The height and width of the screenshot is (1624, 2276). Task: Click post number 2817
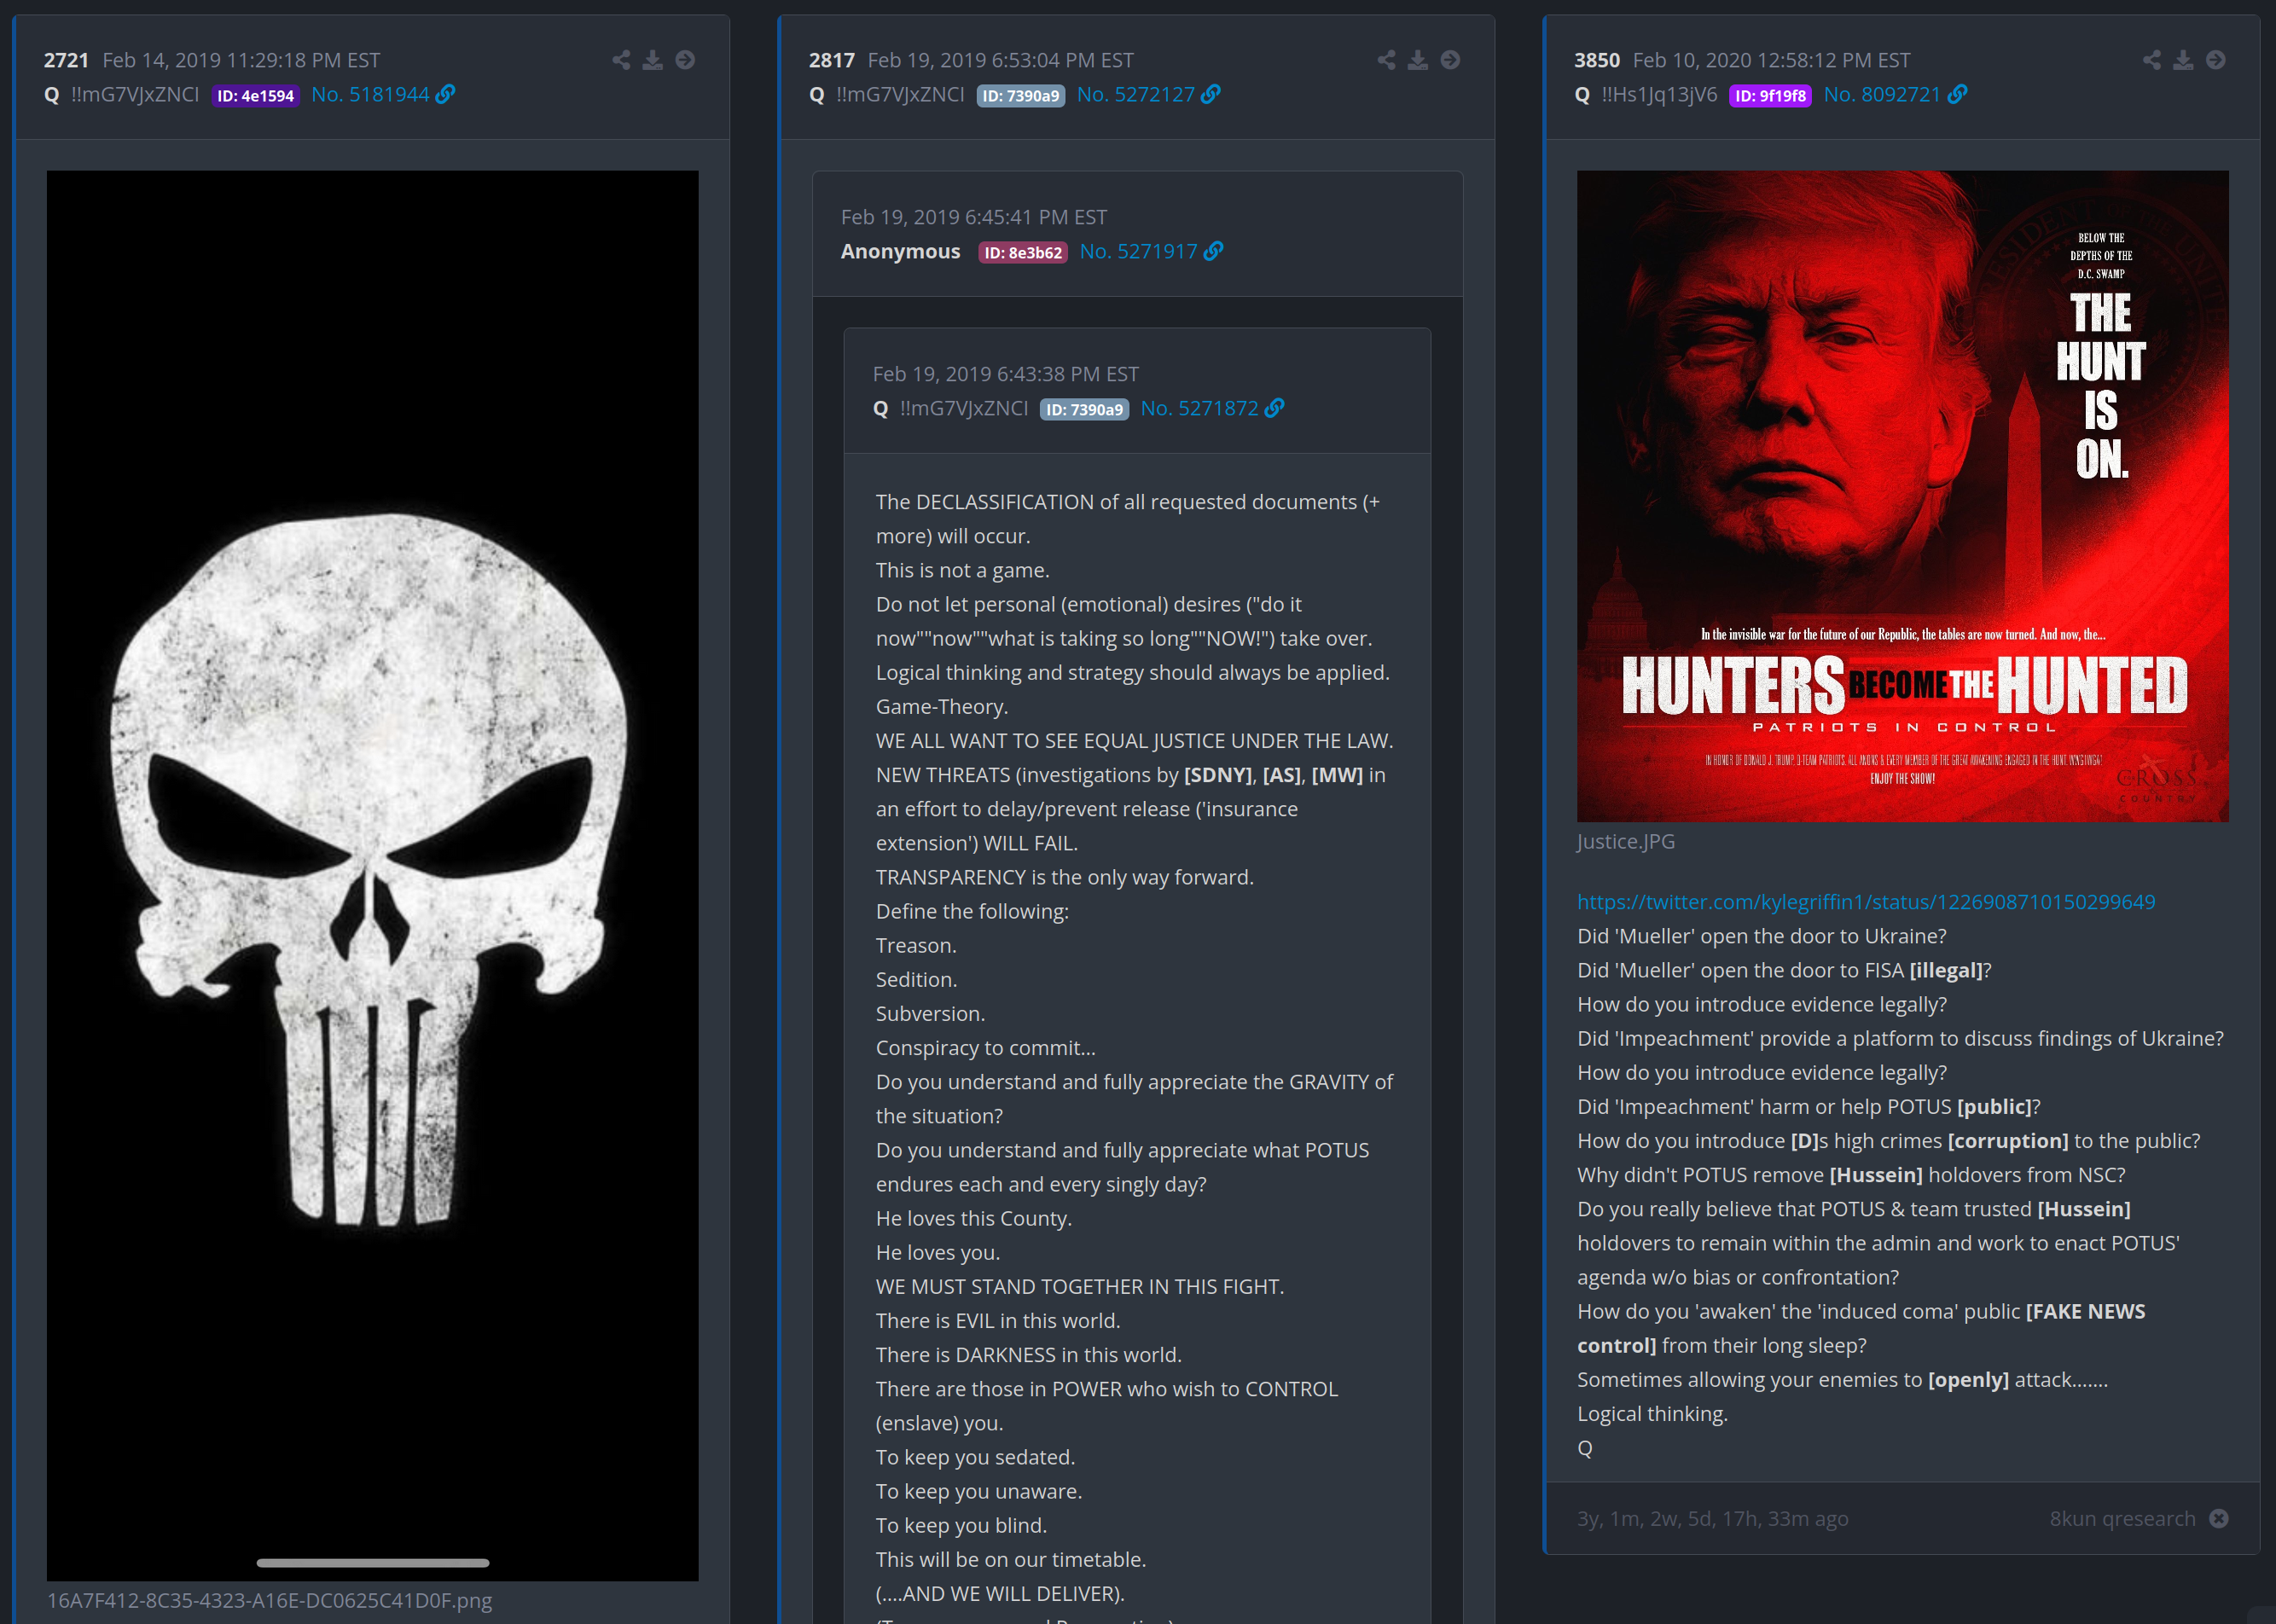[x=832, y=60]
